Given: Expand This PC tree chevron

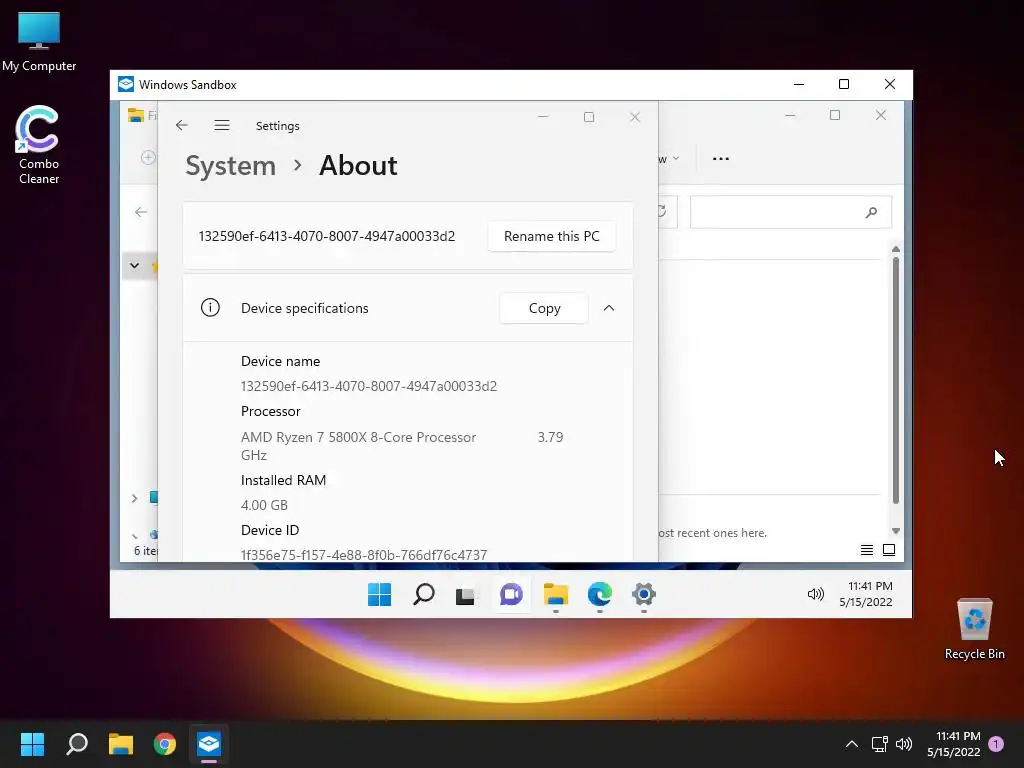Looking at the screenshot, I should 134,498.
